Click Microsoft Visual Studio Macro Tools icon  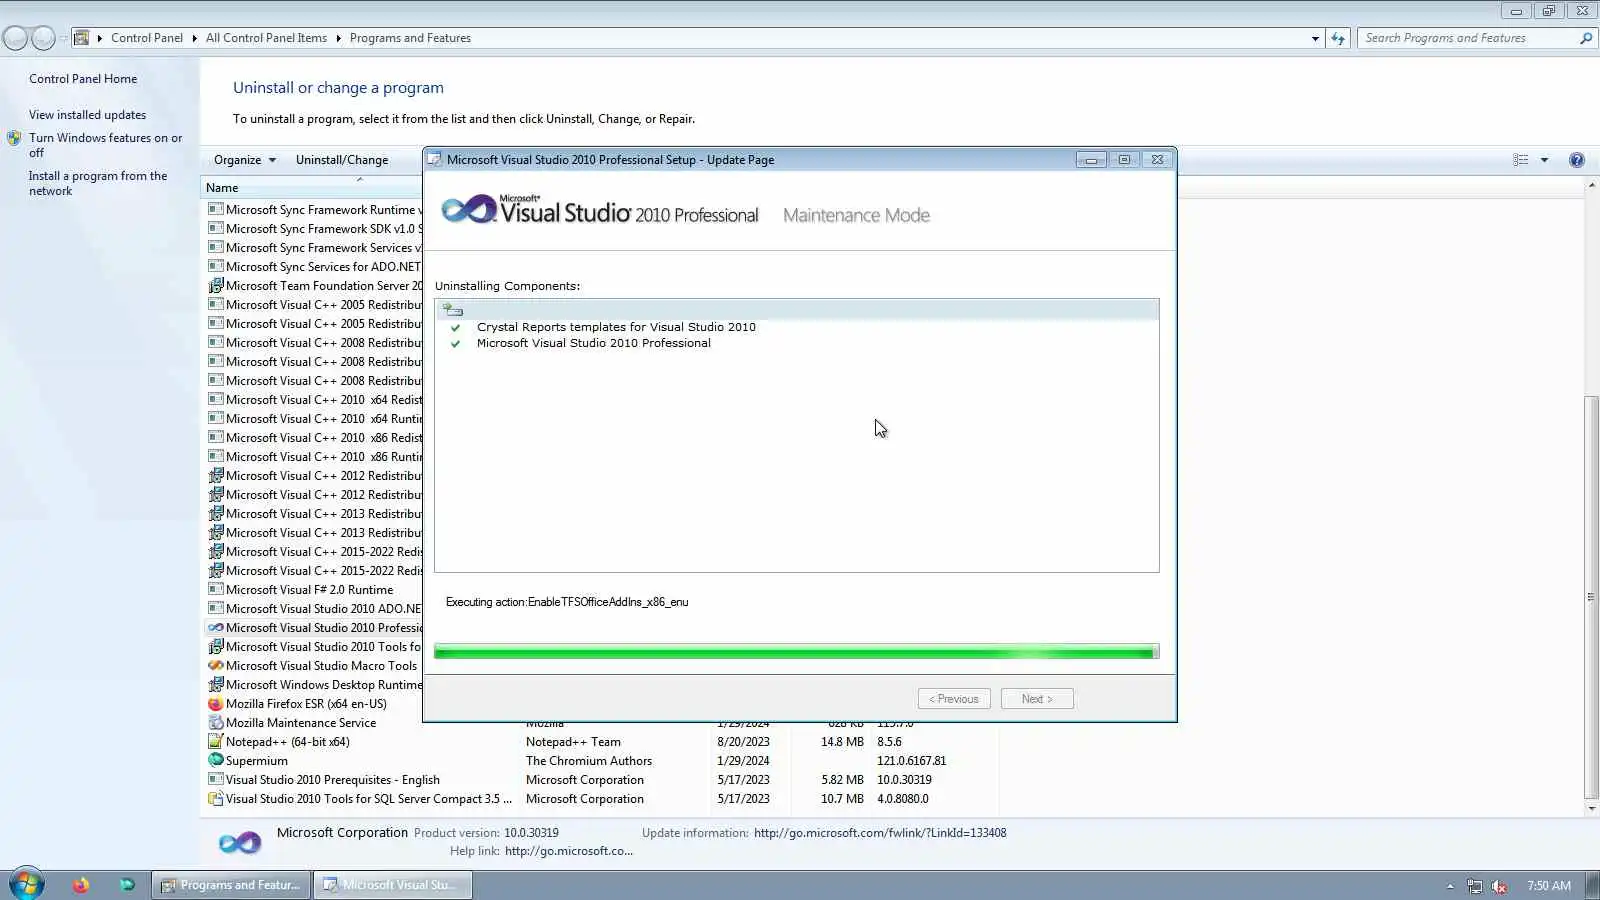click(x=215, y=665)
